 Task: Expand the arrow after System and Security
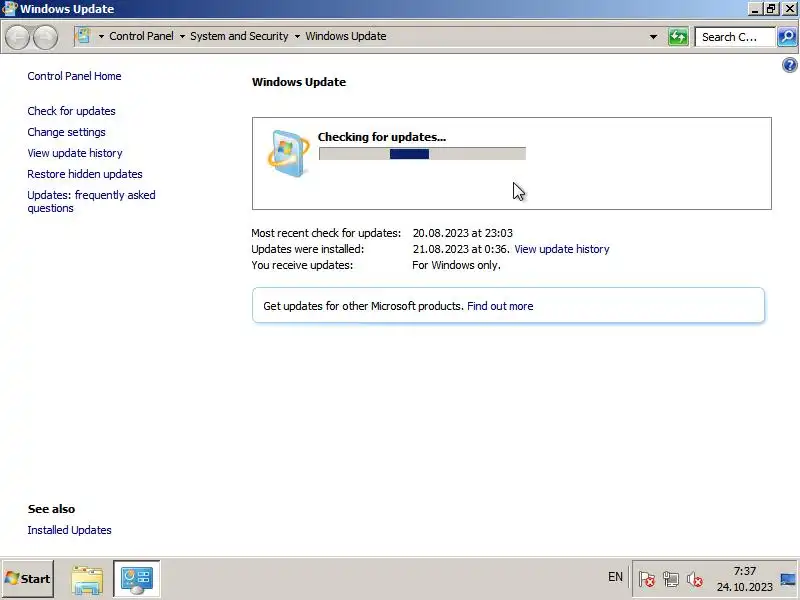tap(297, 37)
